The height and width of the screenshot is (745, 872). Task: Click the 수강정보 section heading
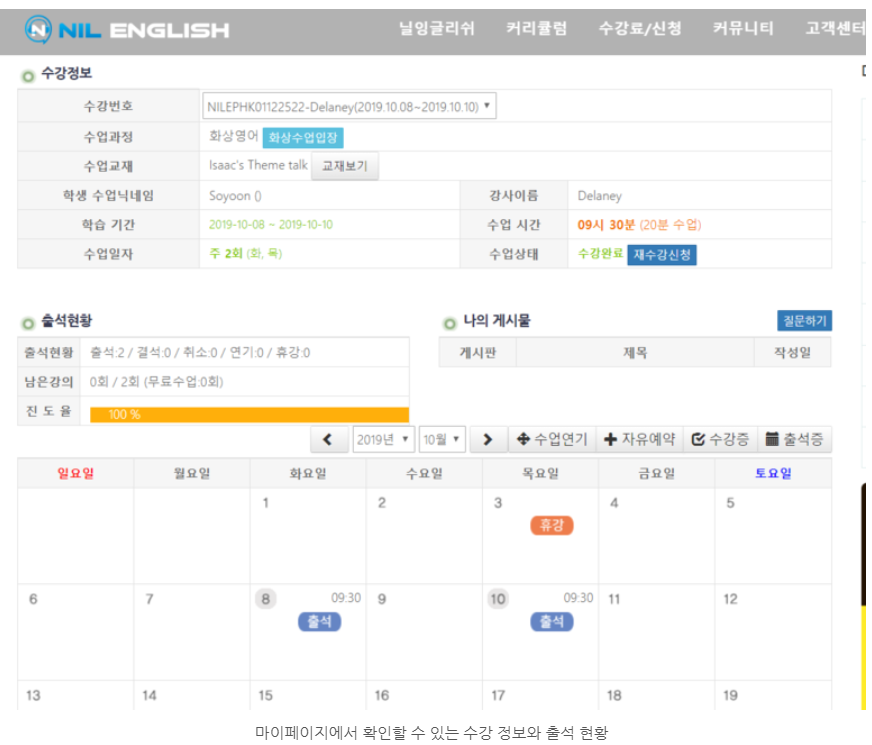67,73
